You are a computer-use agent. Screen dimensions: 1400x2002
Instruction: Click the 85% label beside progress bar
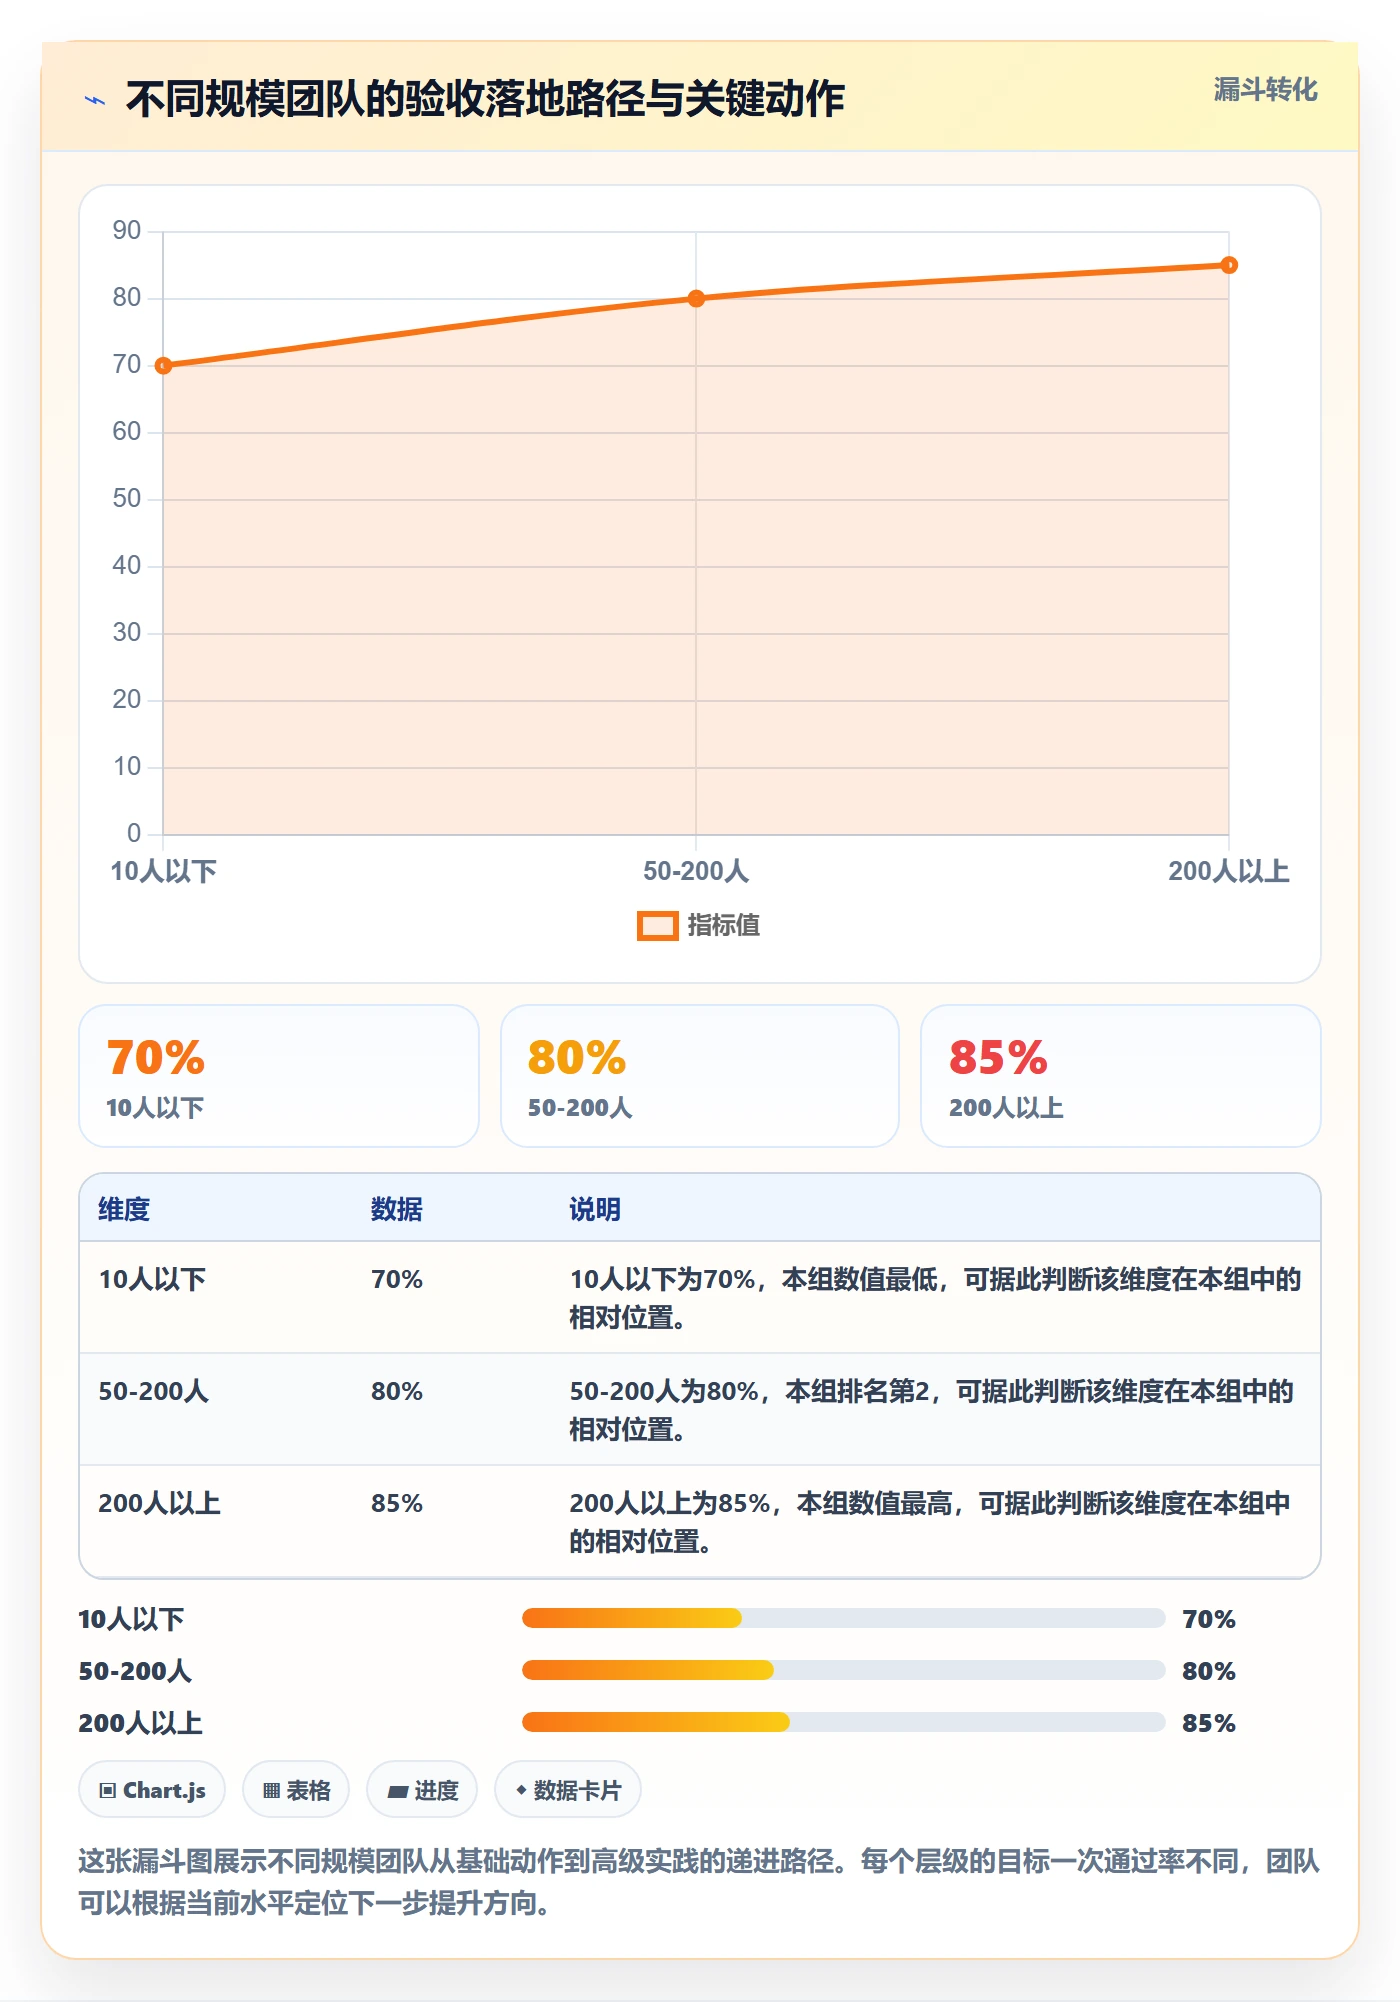pyautogui.click(x=1209, y=1723)
